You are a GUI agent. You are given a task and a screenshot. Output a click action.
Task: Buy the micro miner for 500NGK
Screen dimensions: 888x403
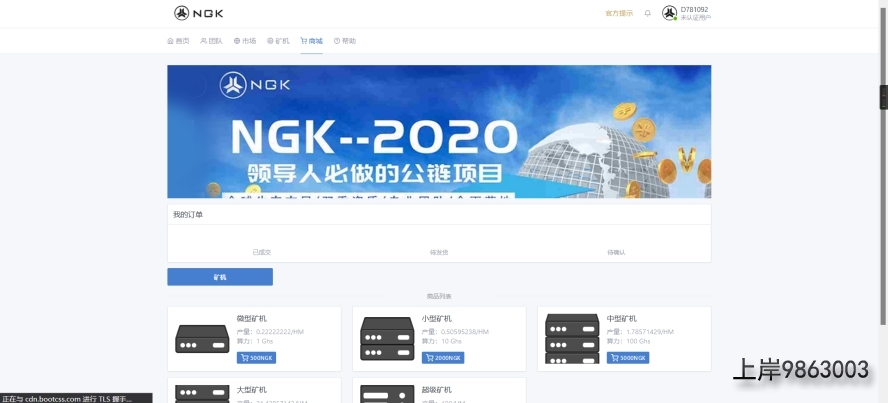[x=256, y=358]
